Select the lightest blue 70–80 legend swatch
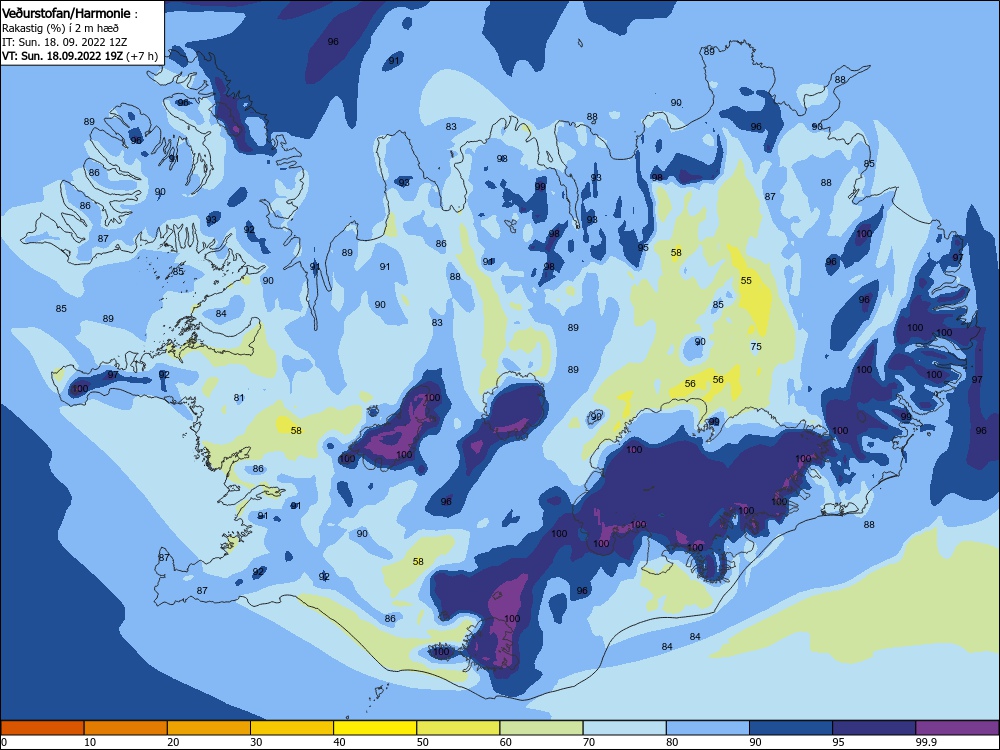Image resolution: width=1000 pixels, height=750 pixels. [x=625, y=728]
